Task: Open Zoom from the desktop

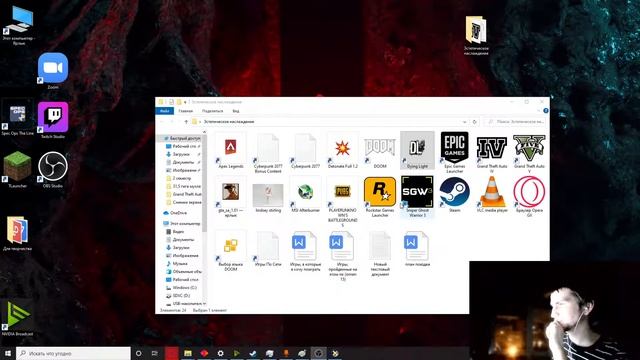Action: point(53,71)
